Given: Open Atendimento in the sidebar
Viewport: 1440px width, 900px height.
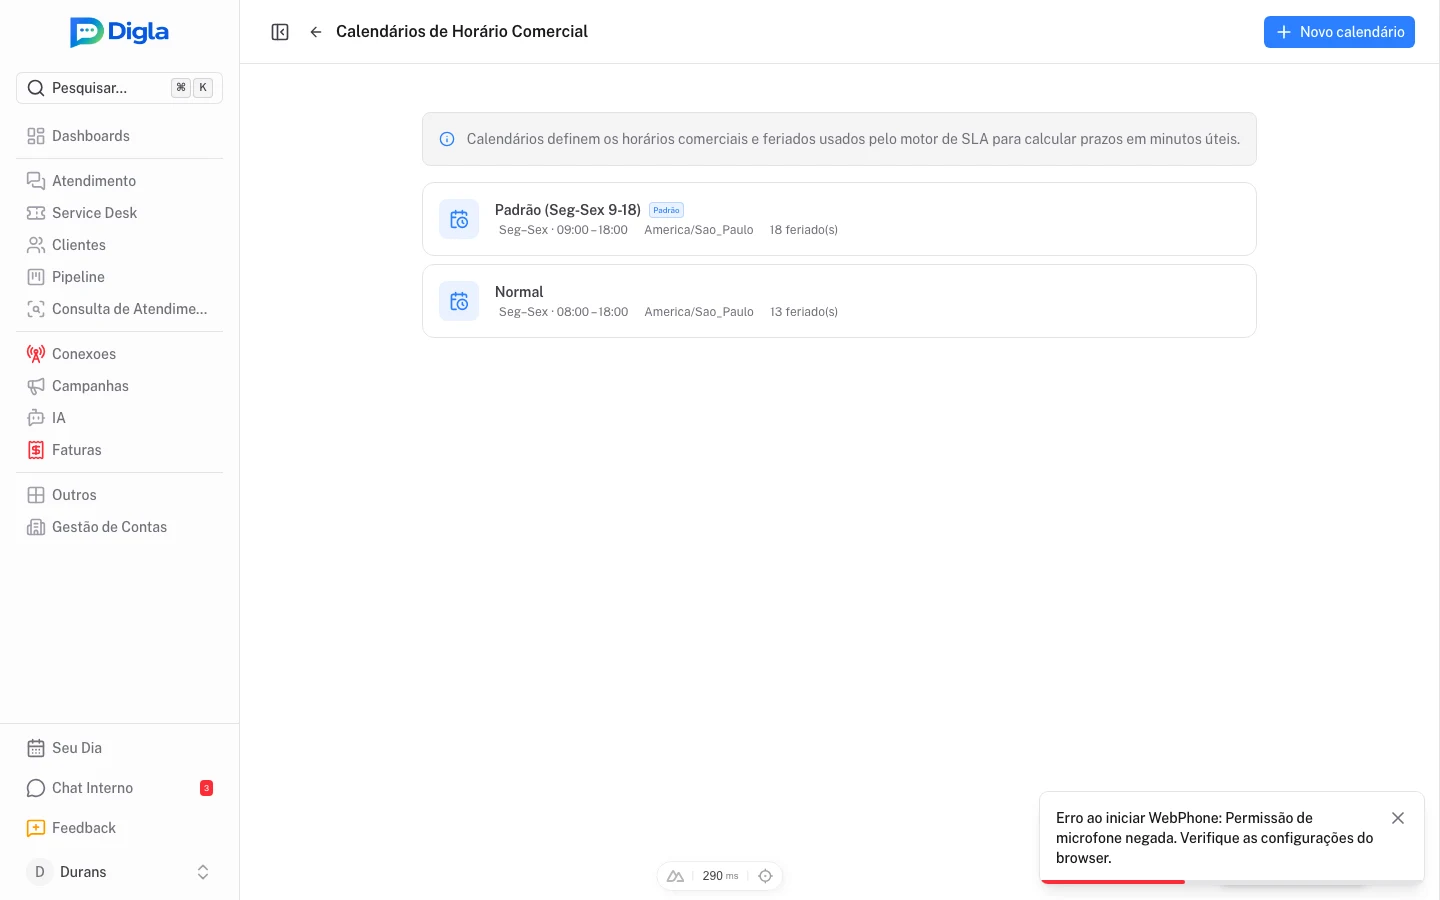Looking at the screenshot, I should pyautogui.click(x=119, y=181).
